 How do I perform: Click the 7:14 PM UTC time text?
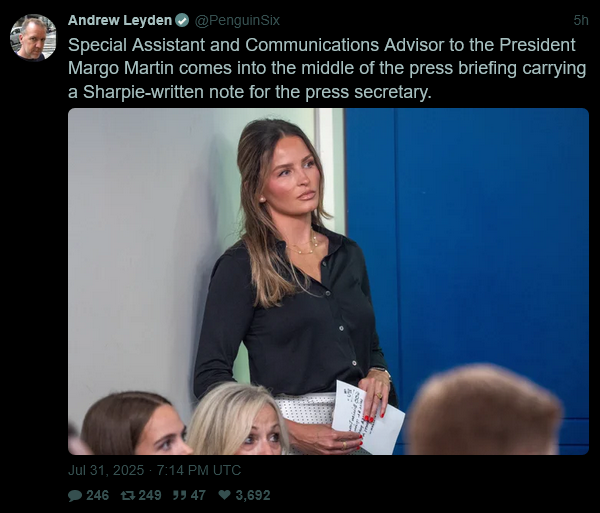(x=199, y=470)
